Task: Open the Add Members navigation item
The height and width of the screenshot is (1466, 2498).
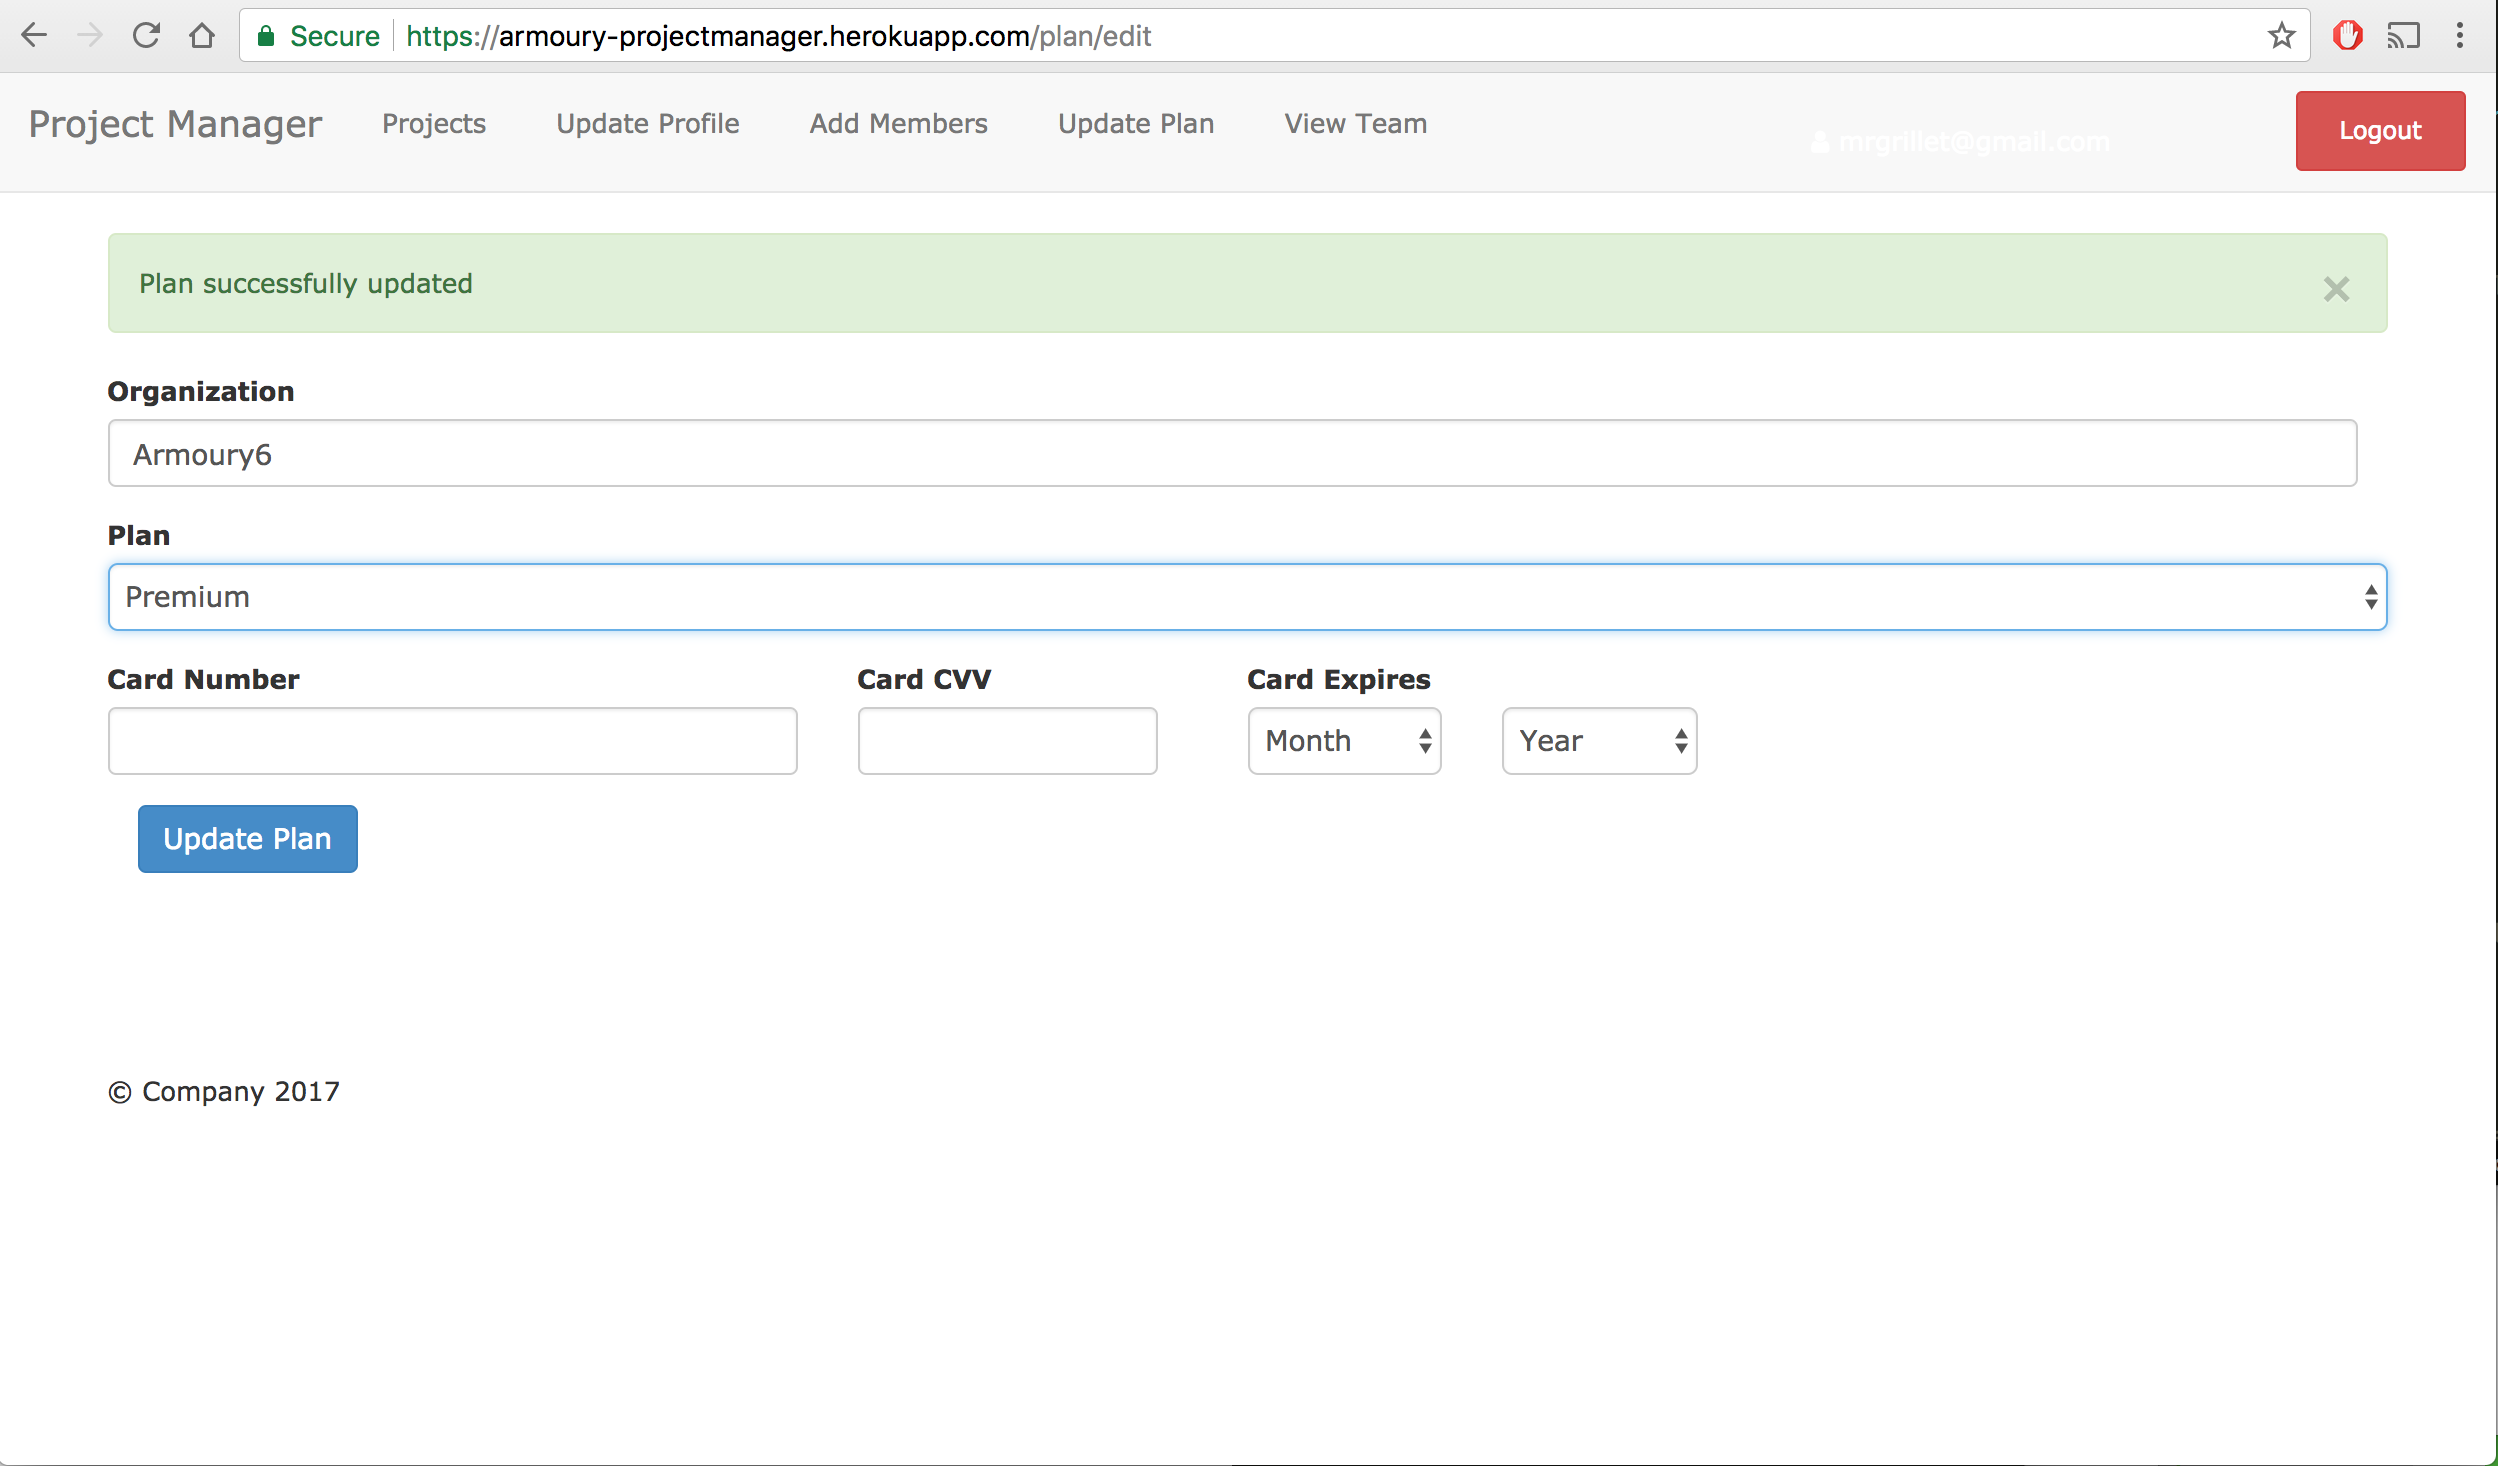Action: [x=898, y=124]
